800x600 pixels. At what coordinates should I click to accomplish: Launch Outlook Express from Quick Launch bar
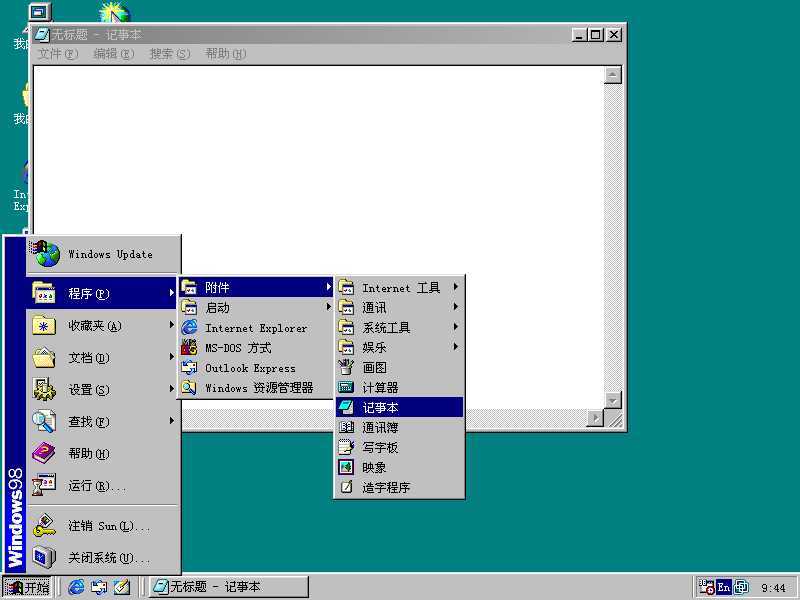(99, 587)
